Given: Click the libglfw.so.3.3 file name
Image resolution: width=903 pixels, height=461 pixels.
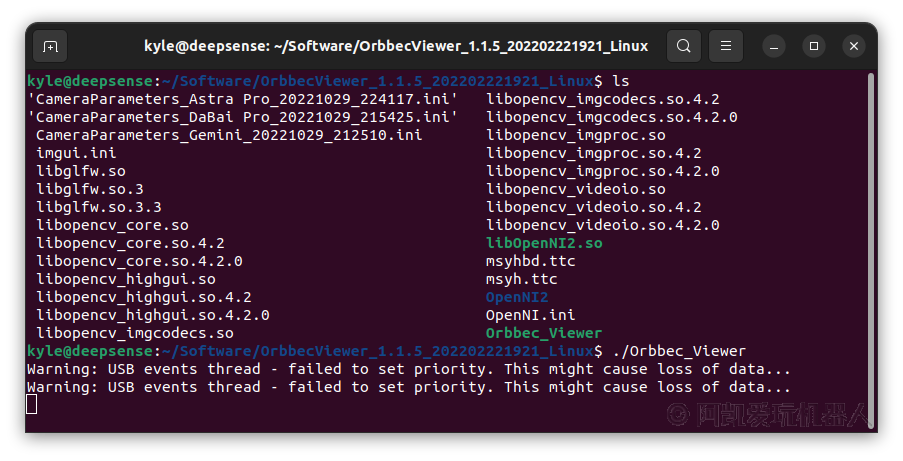Looking at the screenshot, I should 98,207.
